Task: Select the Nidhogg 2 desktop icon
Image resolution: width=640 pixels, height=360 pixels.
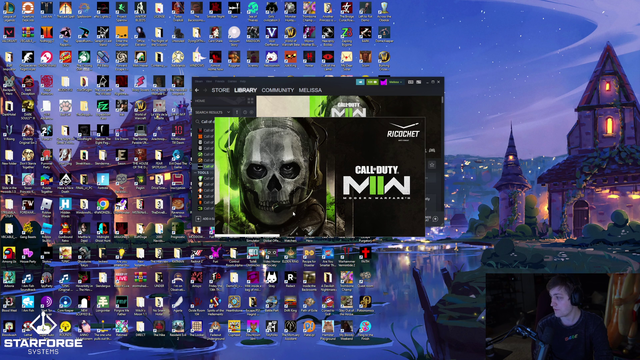Action: pyautogui.click(x=47, y=33)
